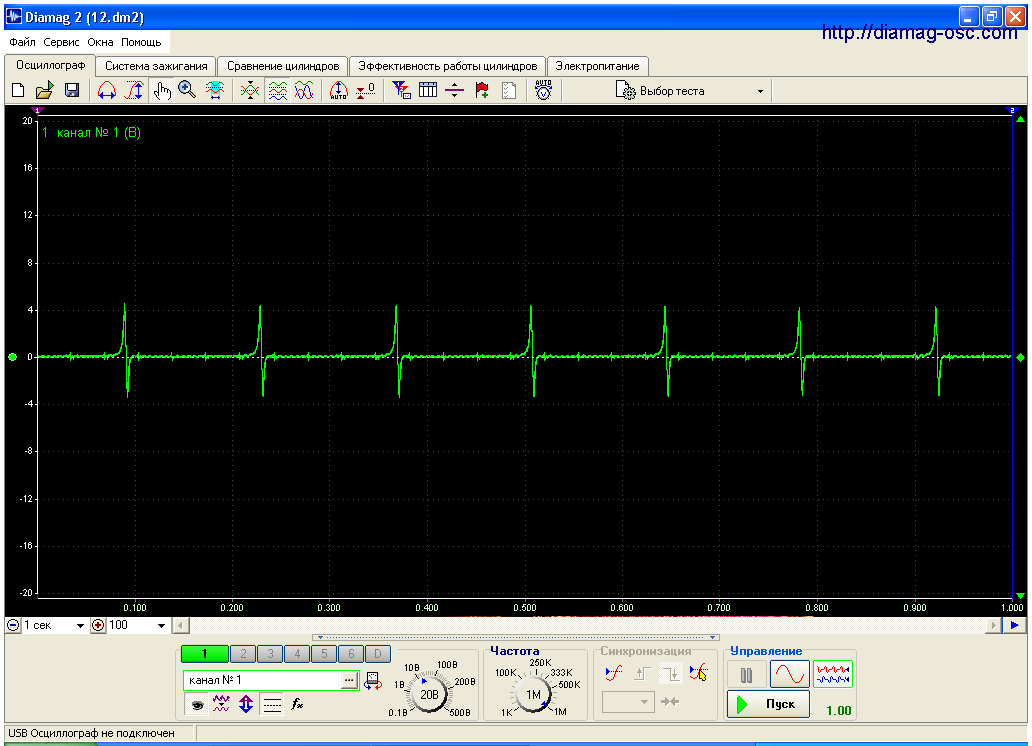Click the AUTO voltmeter icon
1032x746 pixels.
tap(543, 90)
